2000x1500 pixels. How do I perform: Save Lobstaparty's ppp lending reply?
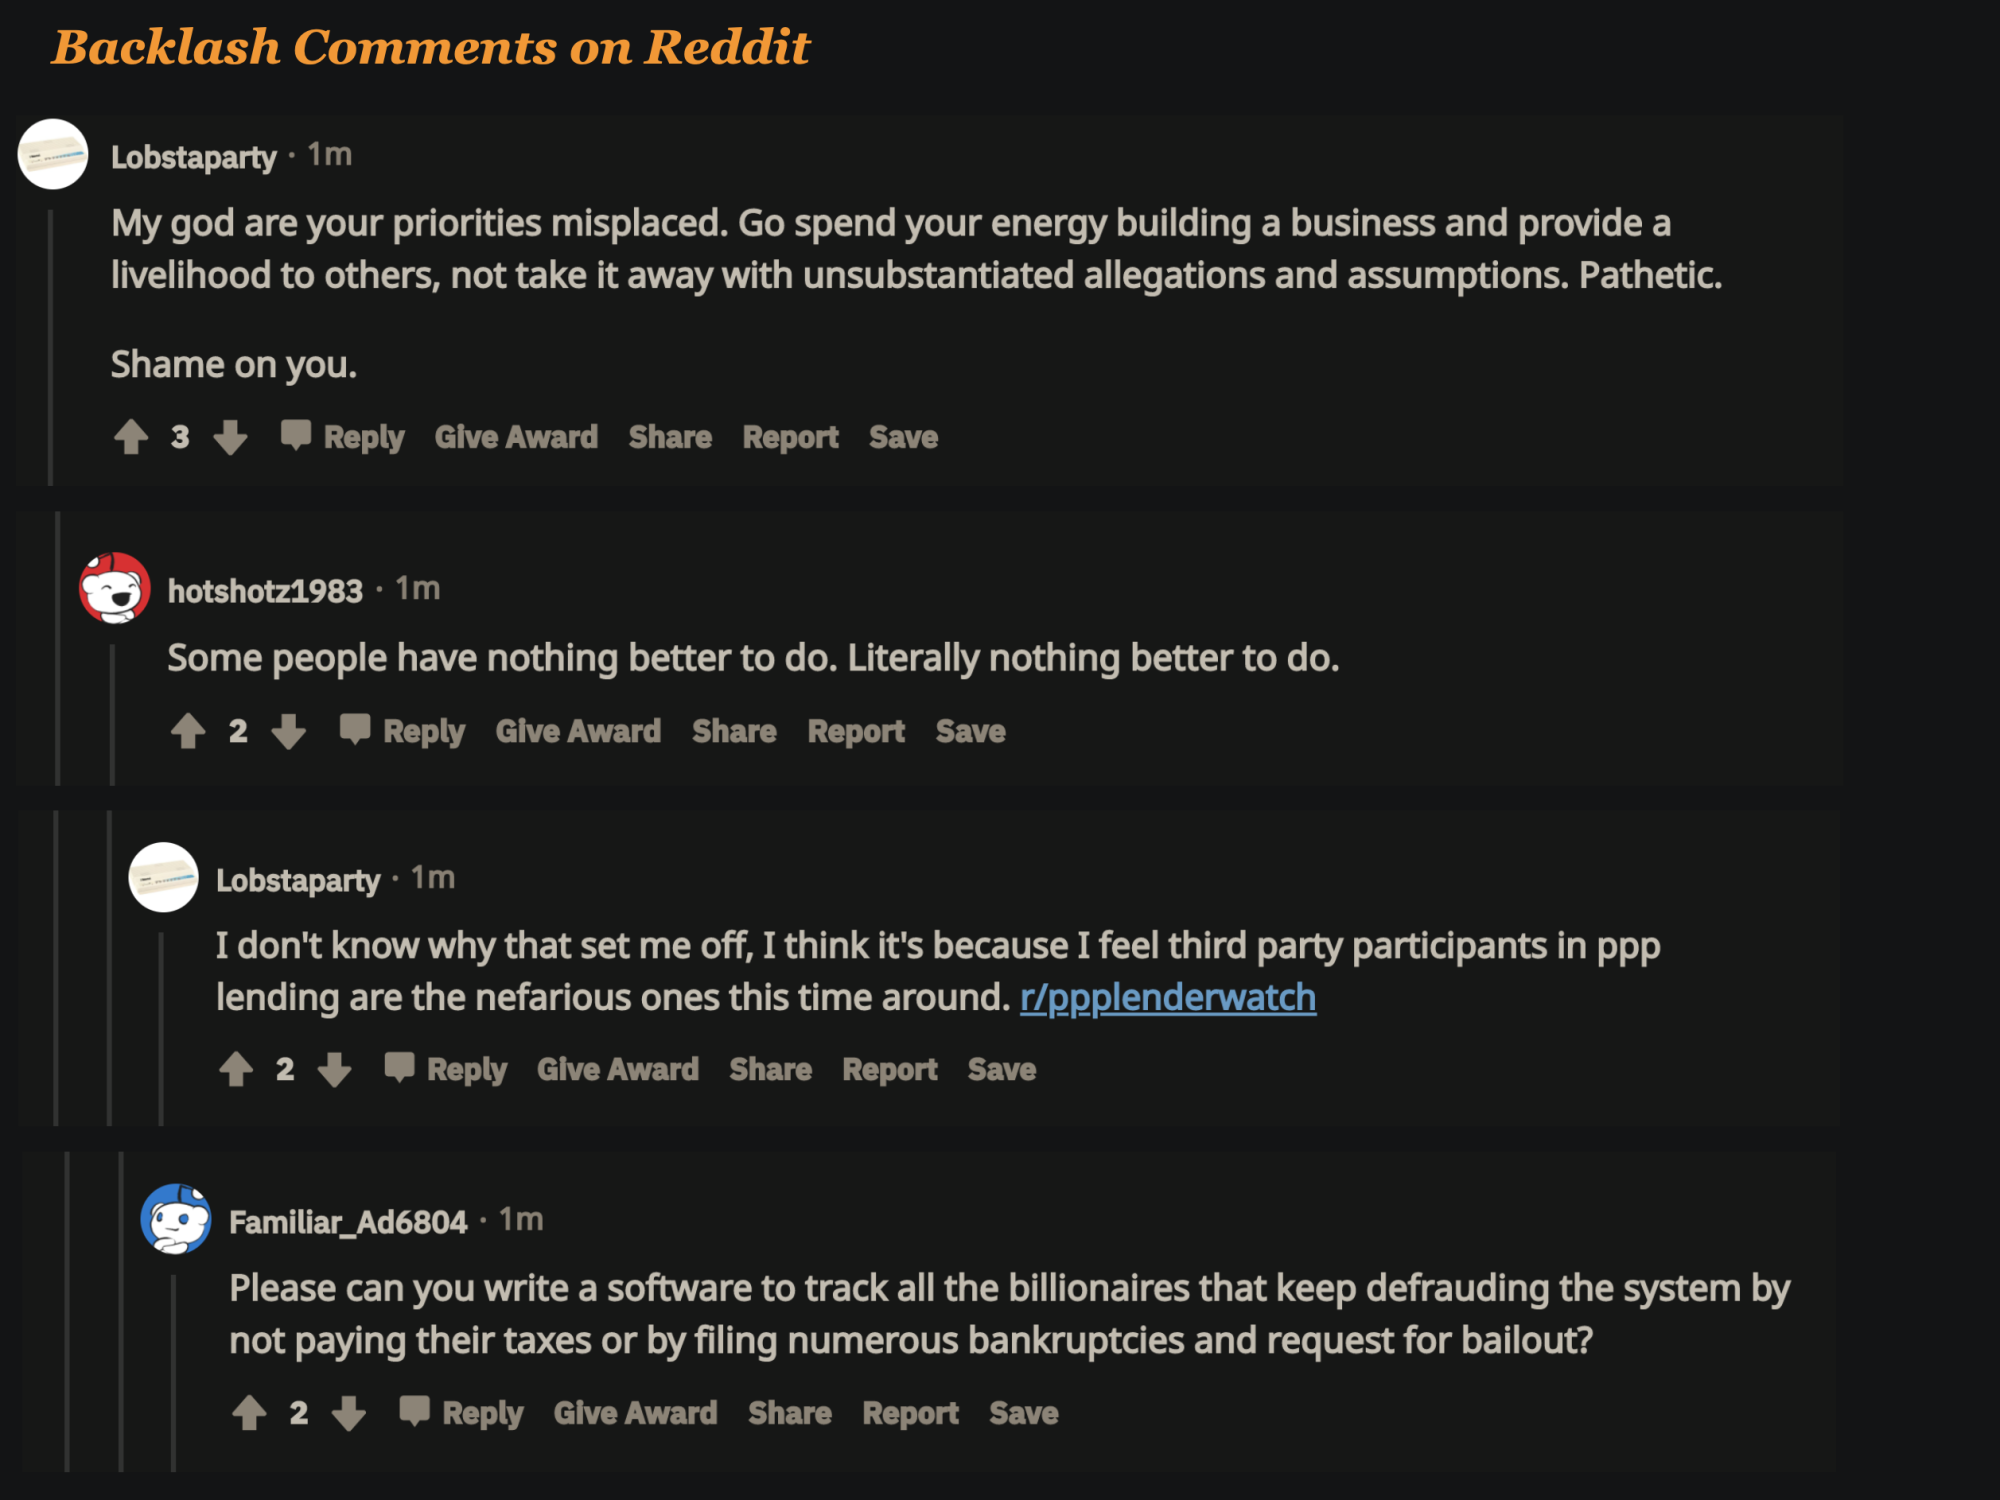pos(1001,1069)
